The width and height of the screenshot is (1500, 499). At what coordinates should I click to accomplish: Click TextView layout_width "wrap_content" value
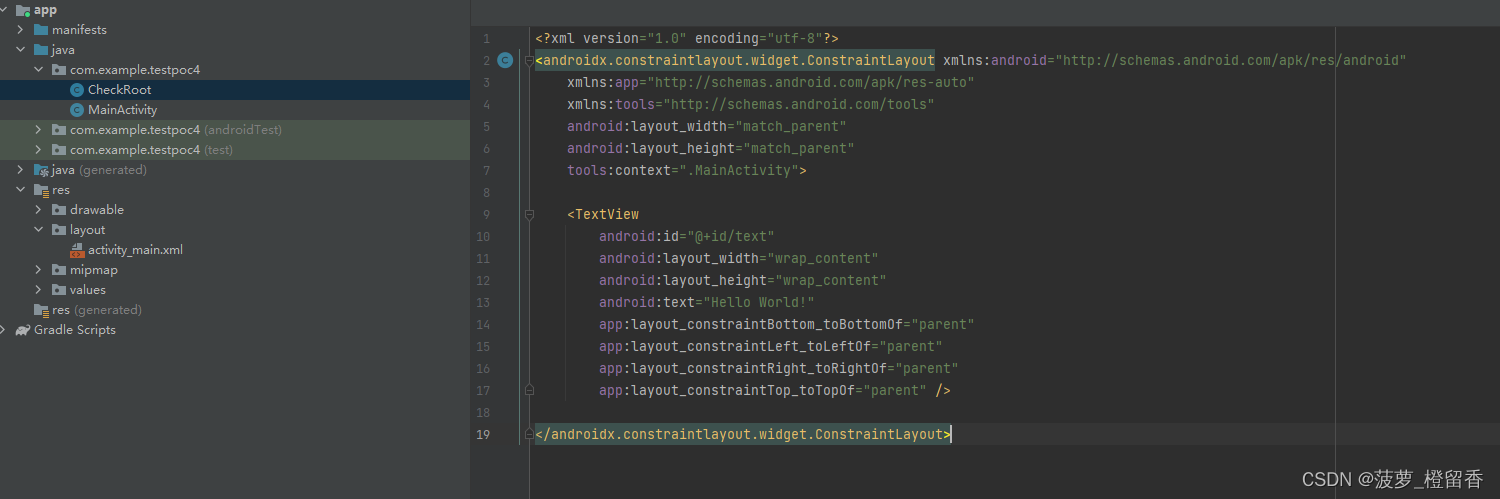point(823,258)
